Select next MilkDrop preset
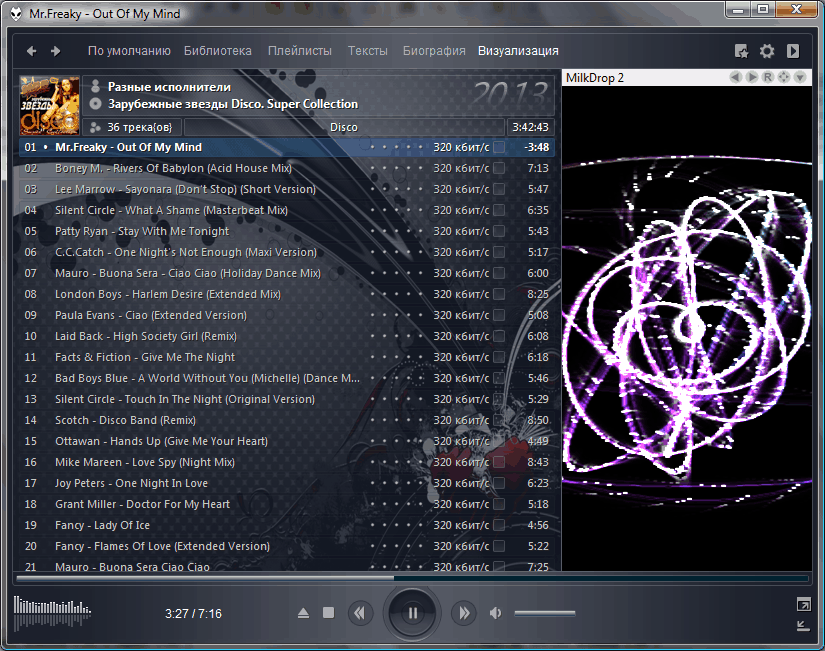Screen dimensions: 825x651 [752, 77]
